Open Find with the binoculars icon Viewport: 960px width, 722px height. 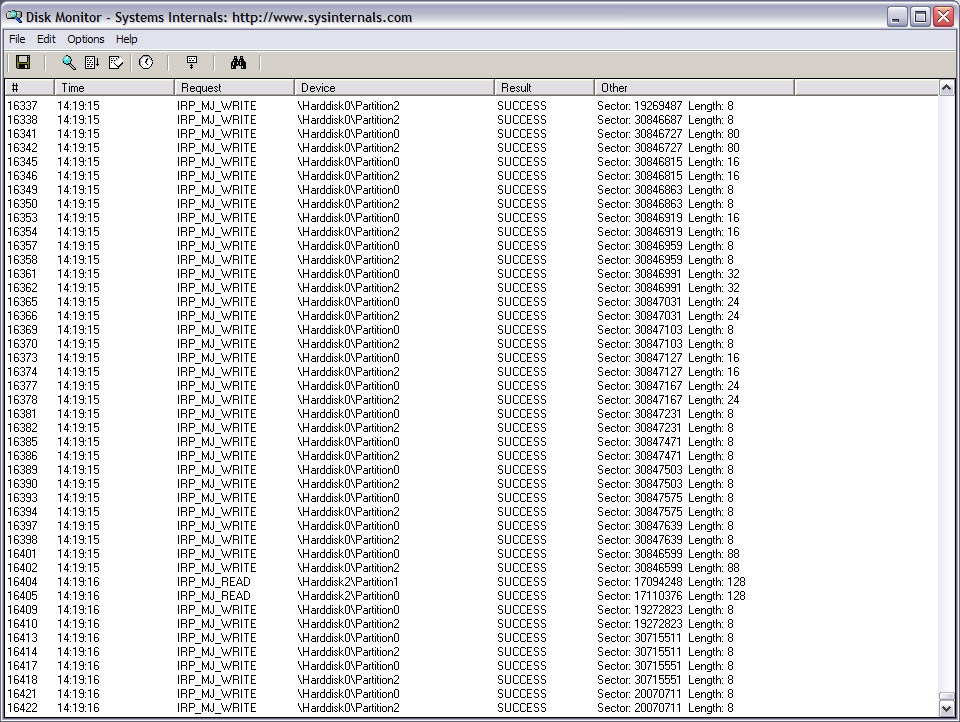point(238,62)
